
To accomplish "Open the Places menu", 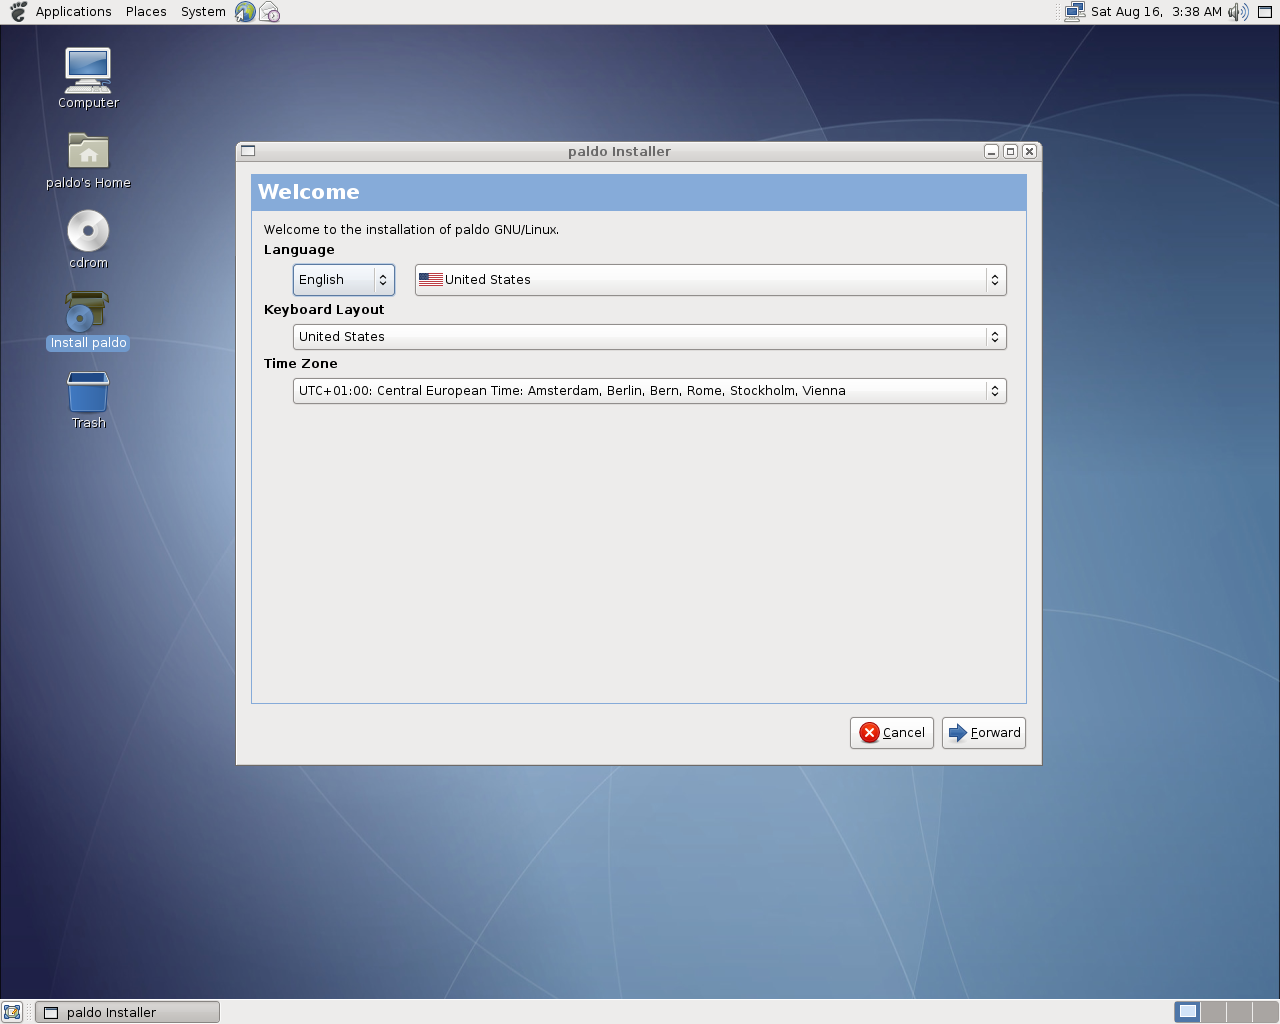I will point(146,12).
